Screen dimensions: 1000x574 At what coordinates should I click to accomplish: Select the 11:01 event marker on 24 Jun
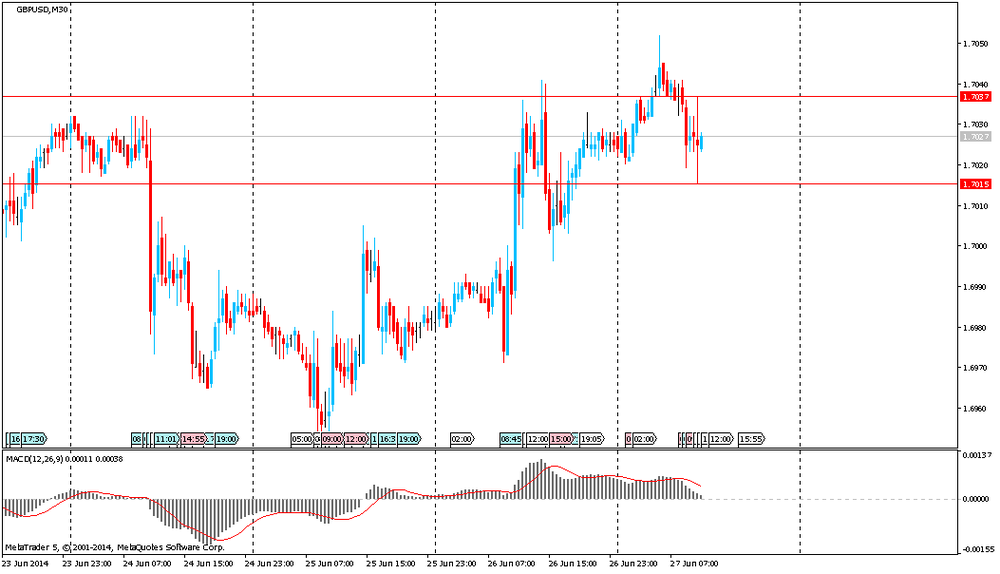(167, 439)
